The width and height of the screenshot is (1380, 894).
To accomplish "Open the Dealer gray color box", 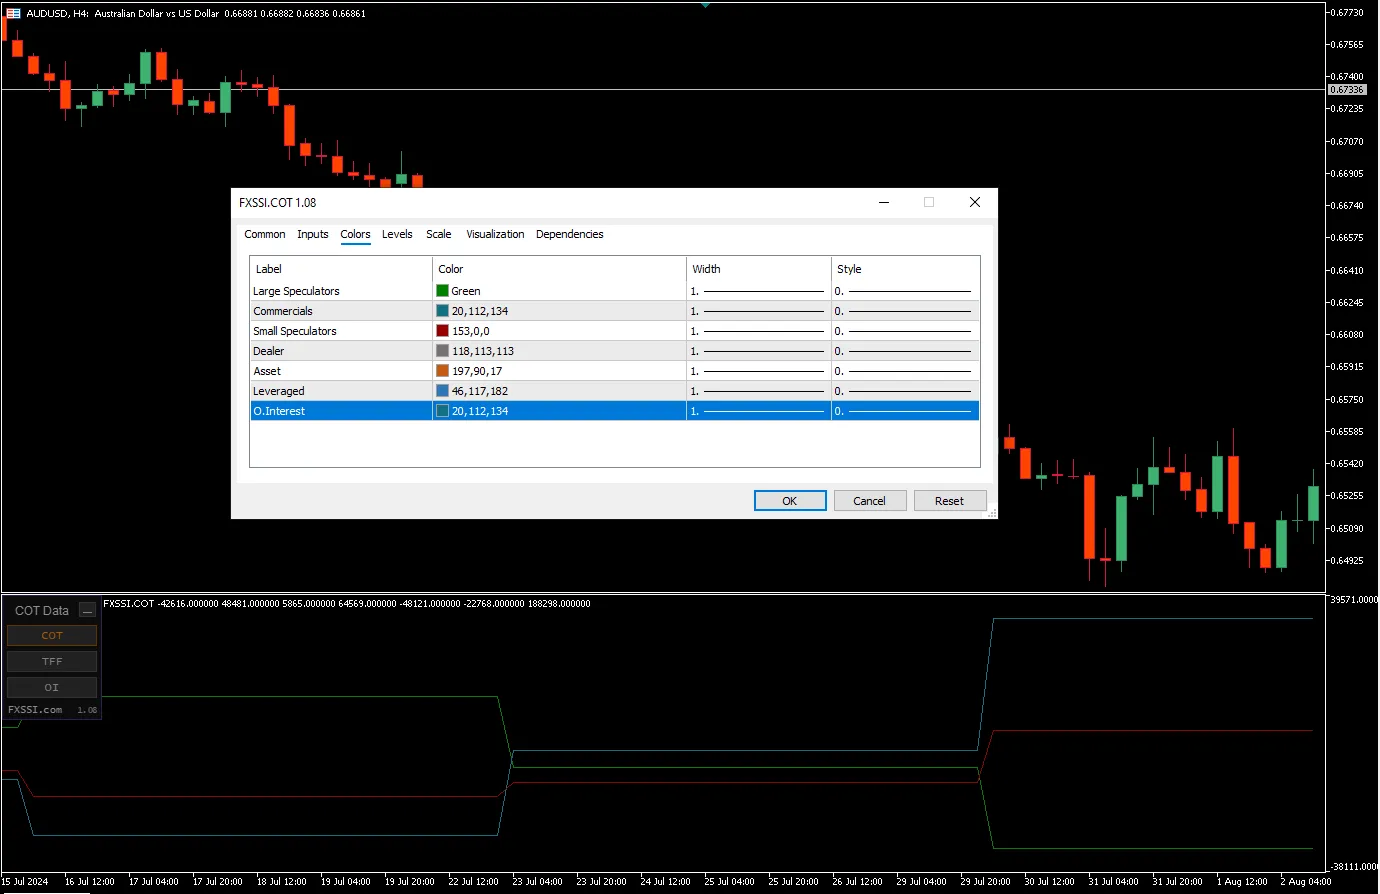I will [x=442, y=350].
